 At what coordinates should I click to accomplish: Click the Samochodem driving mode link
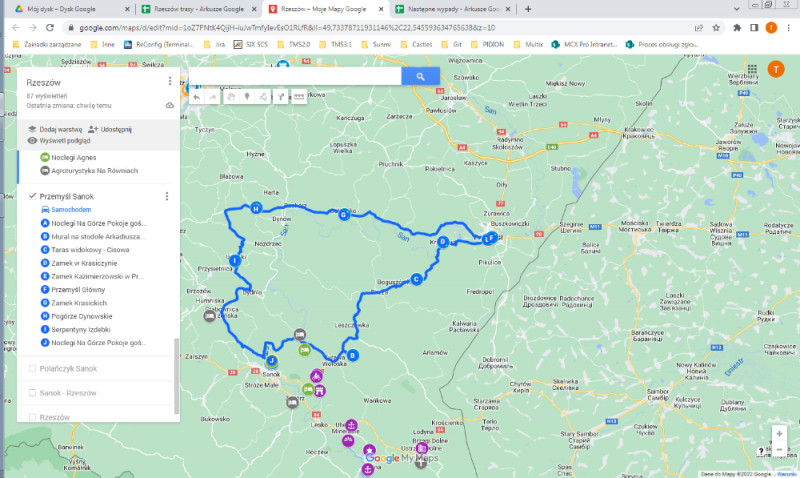click(68, 210)
